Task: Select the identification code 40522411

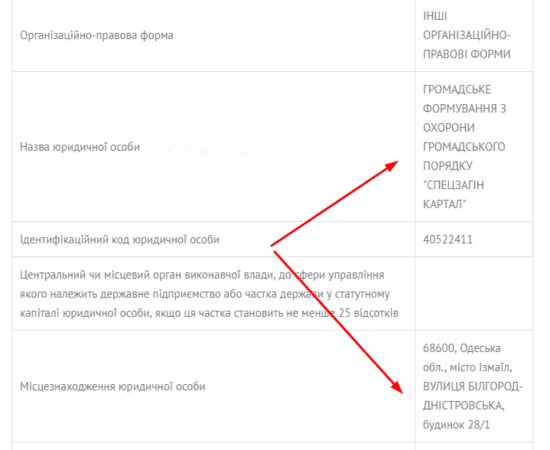Action: pyautogui.click(x=448, y=240)
